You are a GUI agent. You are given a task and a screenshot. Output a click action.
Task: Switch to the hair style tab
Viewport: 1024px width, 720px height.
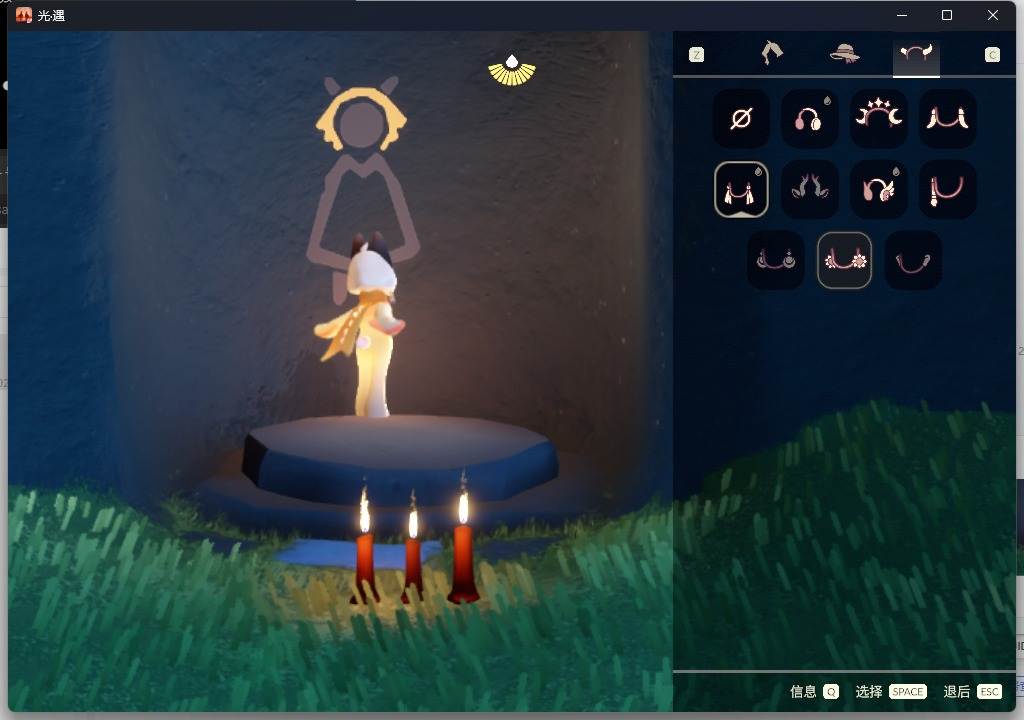point(772,53)
